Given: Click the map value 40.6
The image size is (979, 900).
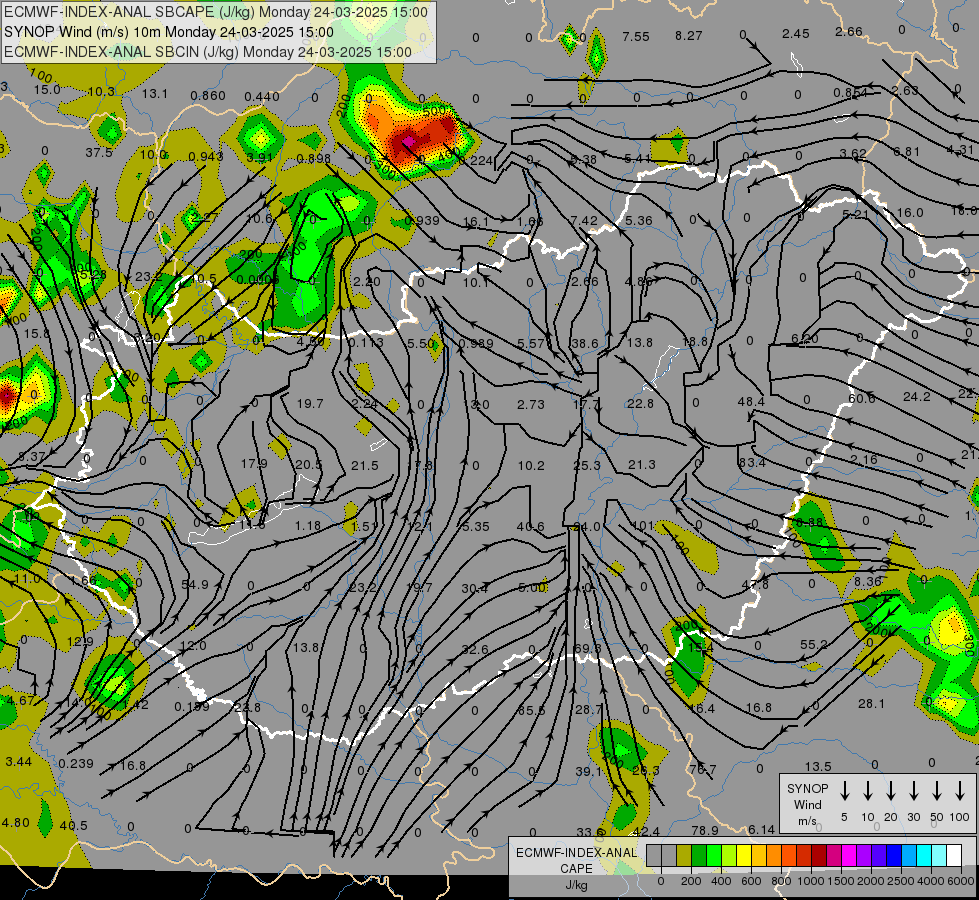Looking at the screenshot, I should 530,527.
